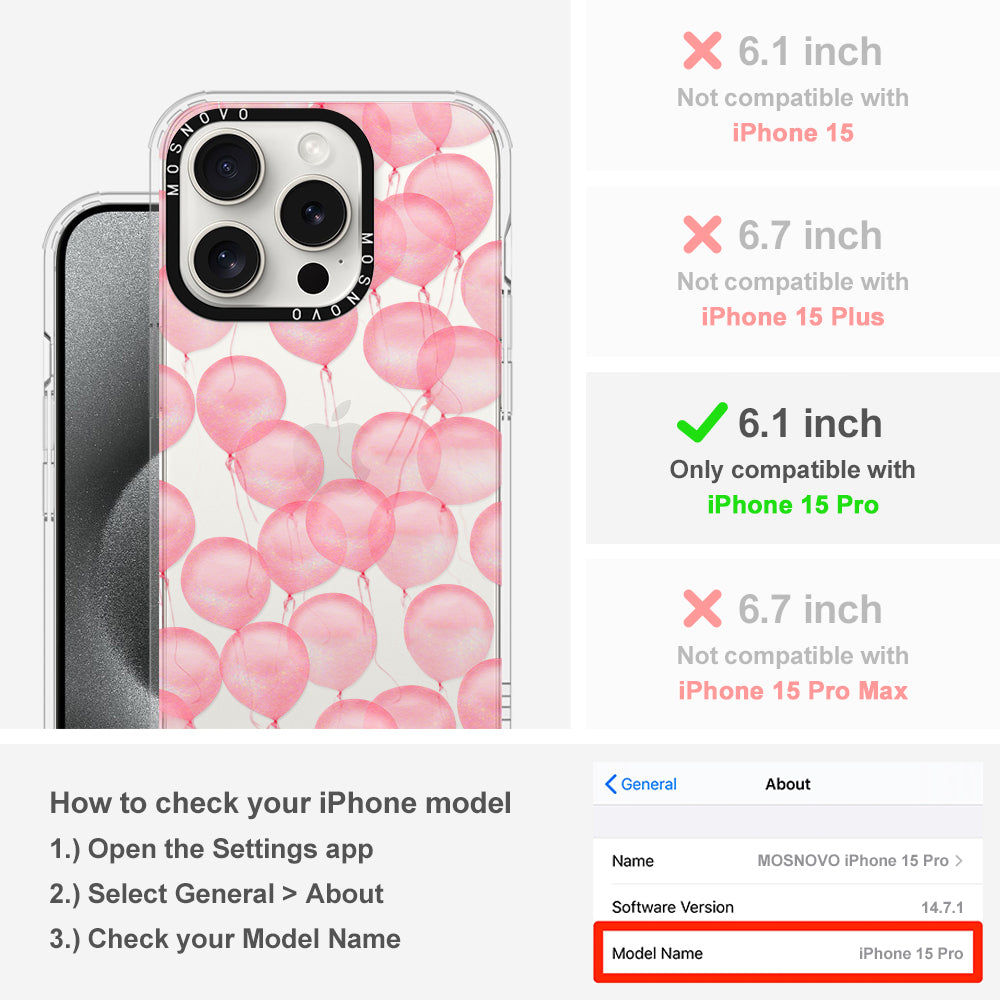This screenshot has width=1000, height=1000.
Task: Click the pink iPhone 15 label
Action: point(793,133)
